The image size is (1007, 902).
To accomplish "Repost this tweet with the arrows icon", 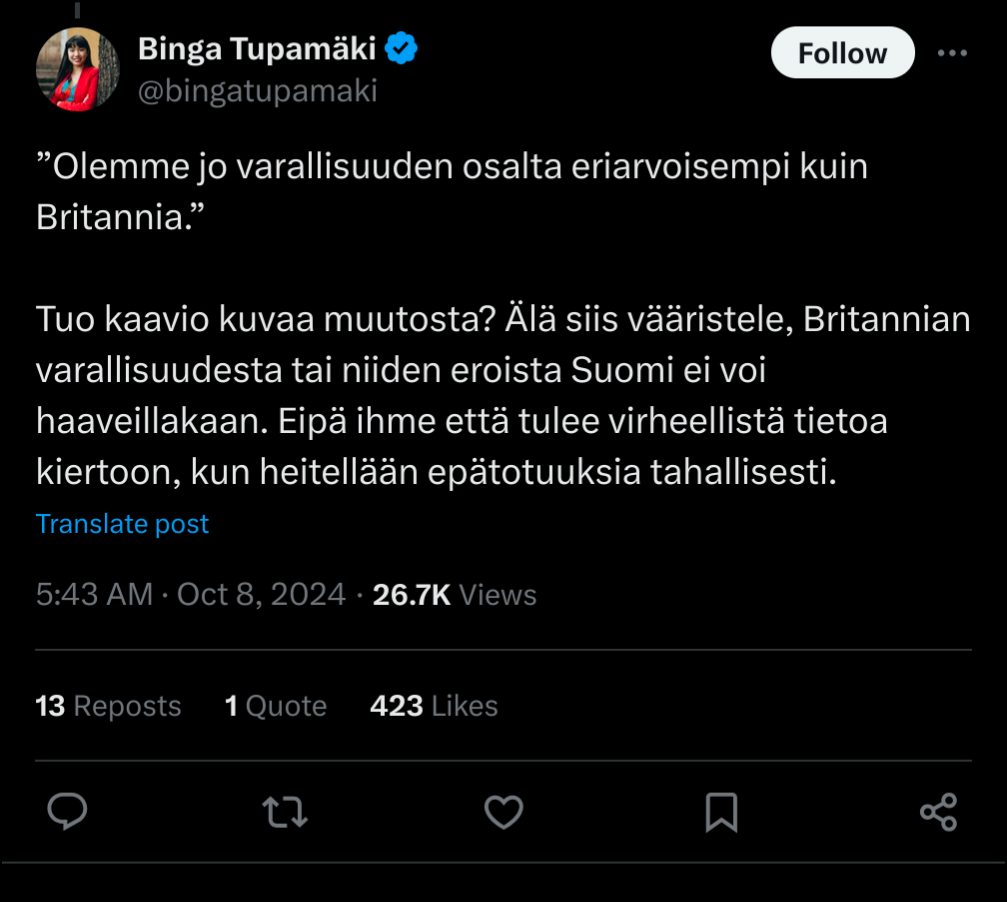I will [285, 811].
